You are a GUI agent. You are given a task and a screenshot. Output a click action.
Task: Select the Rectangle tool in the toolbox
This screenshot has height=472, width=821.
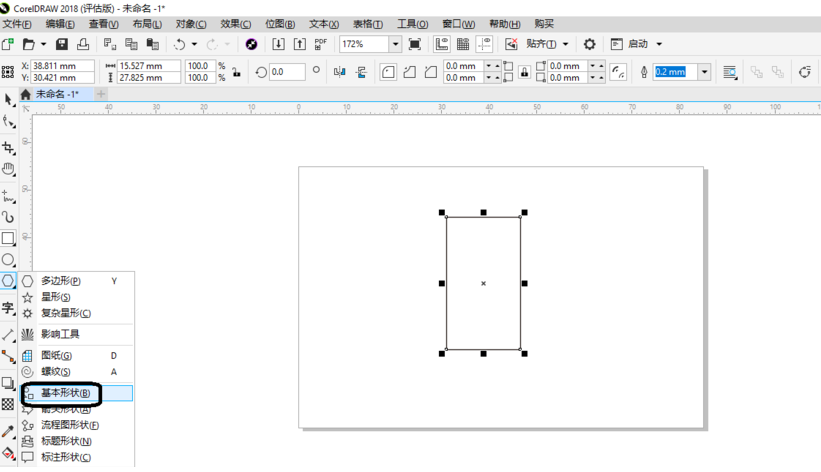tap(8, 238)
